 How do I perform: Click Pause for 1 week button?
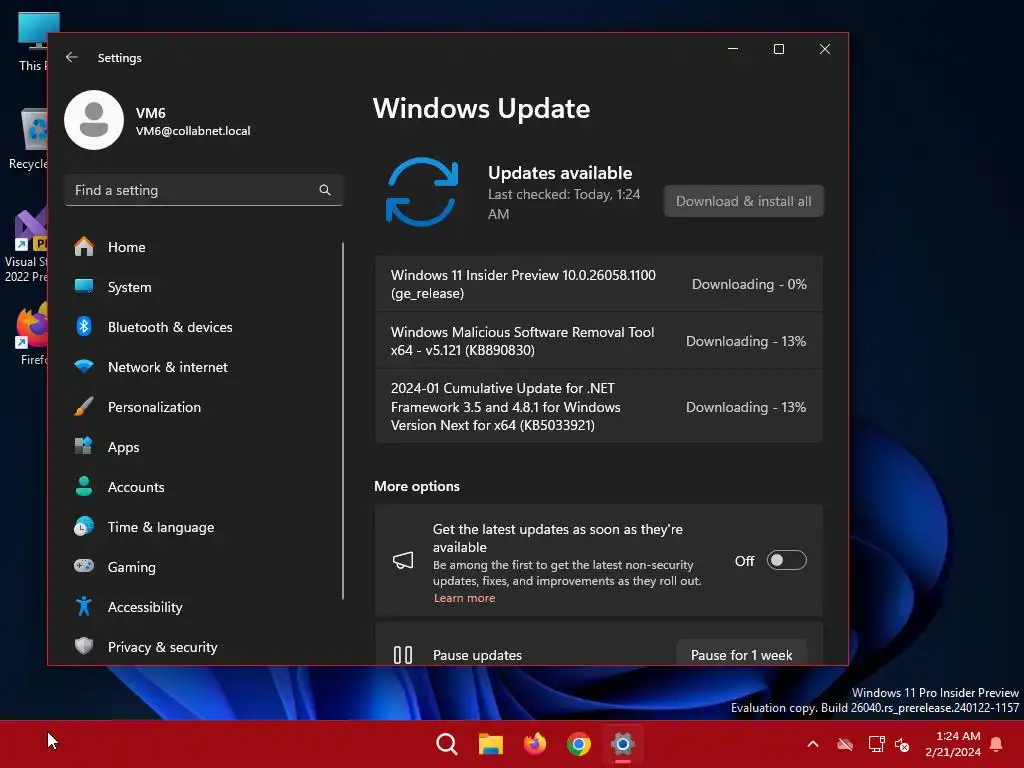pyautogui.click(x=741, y=654)
